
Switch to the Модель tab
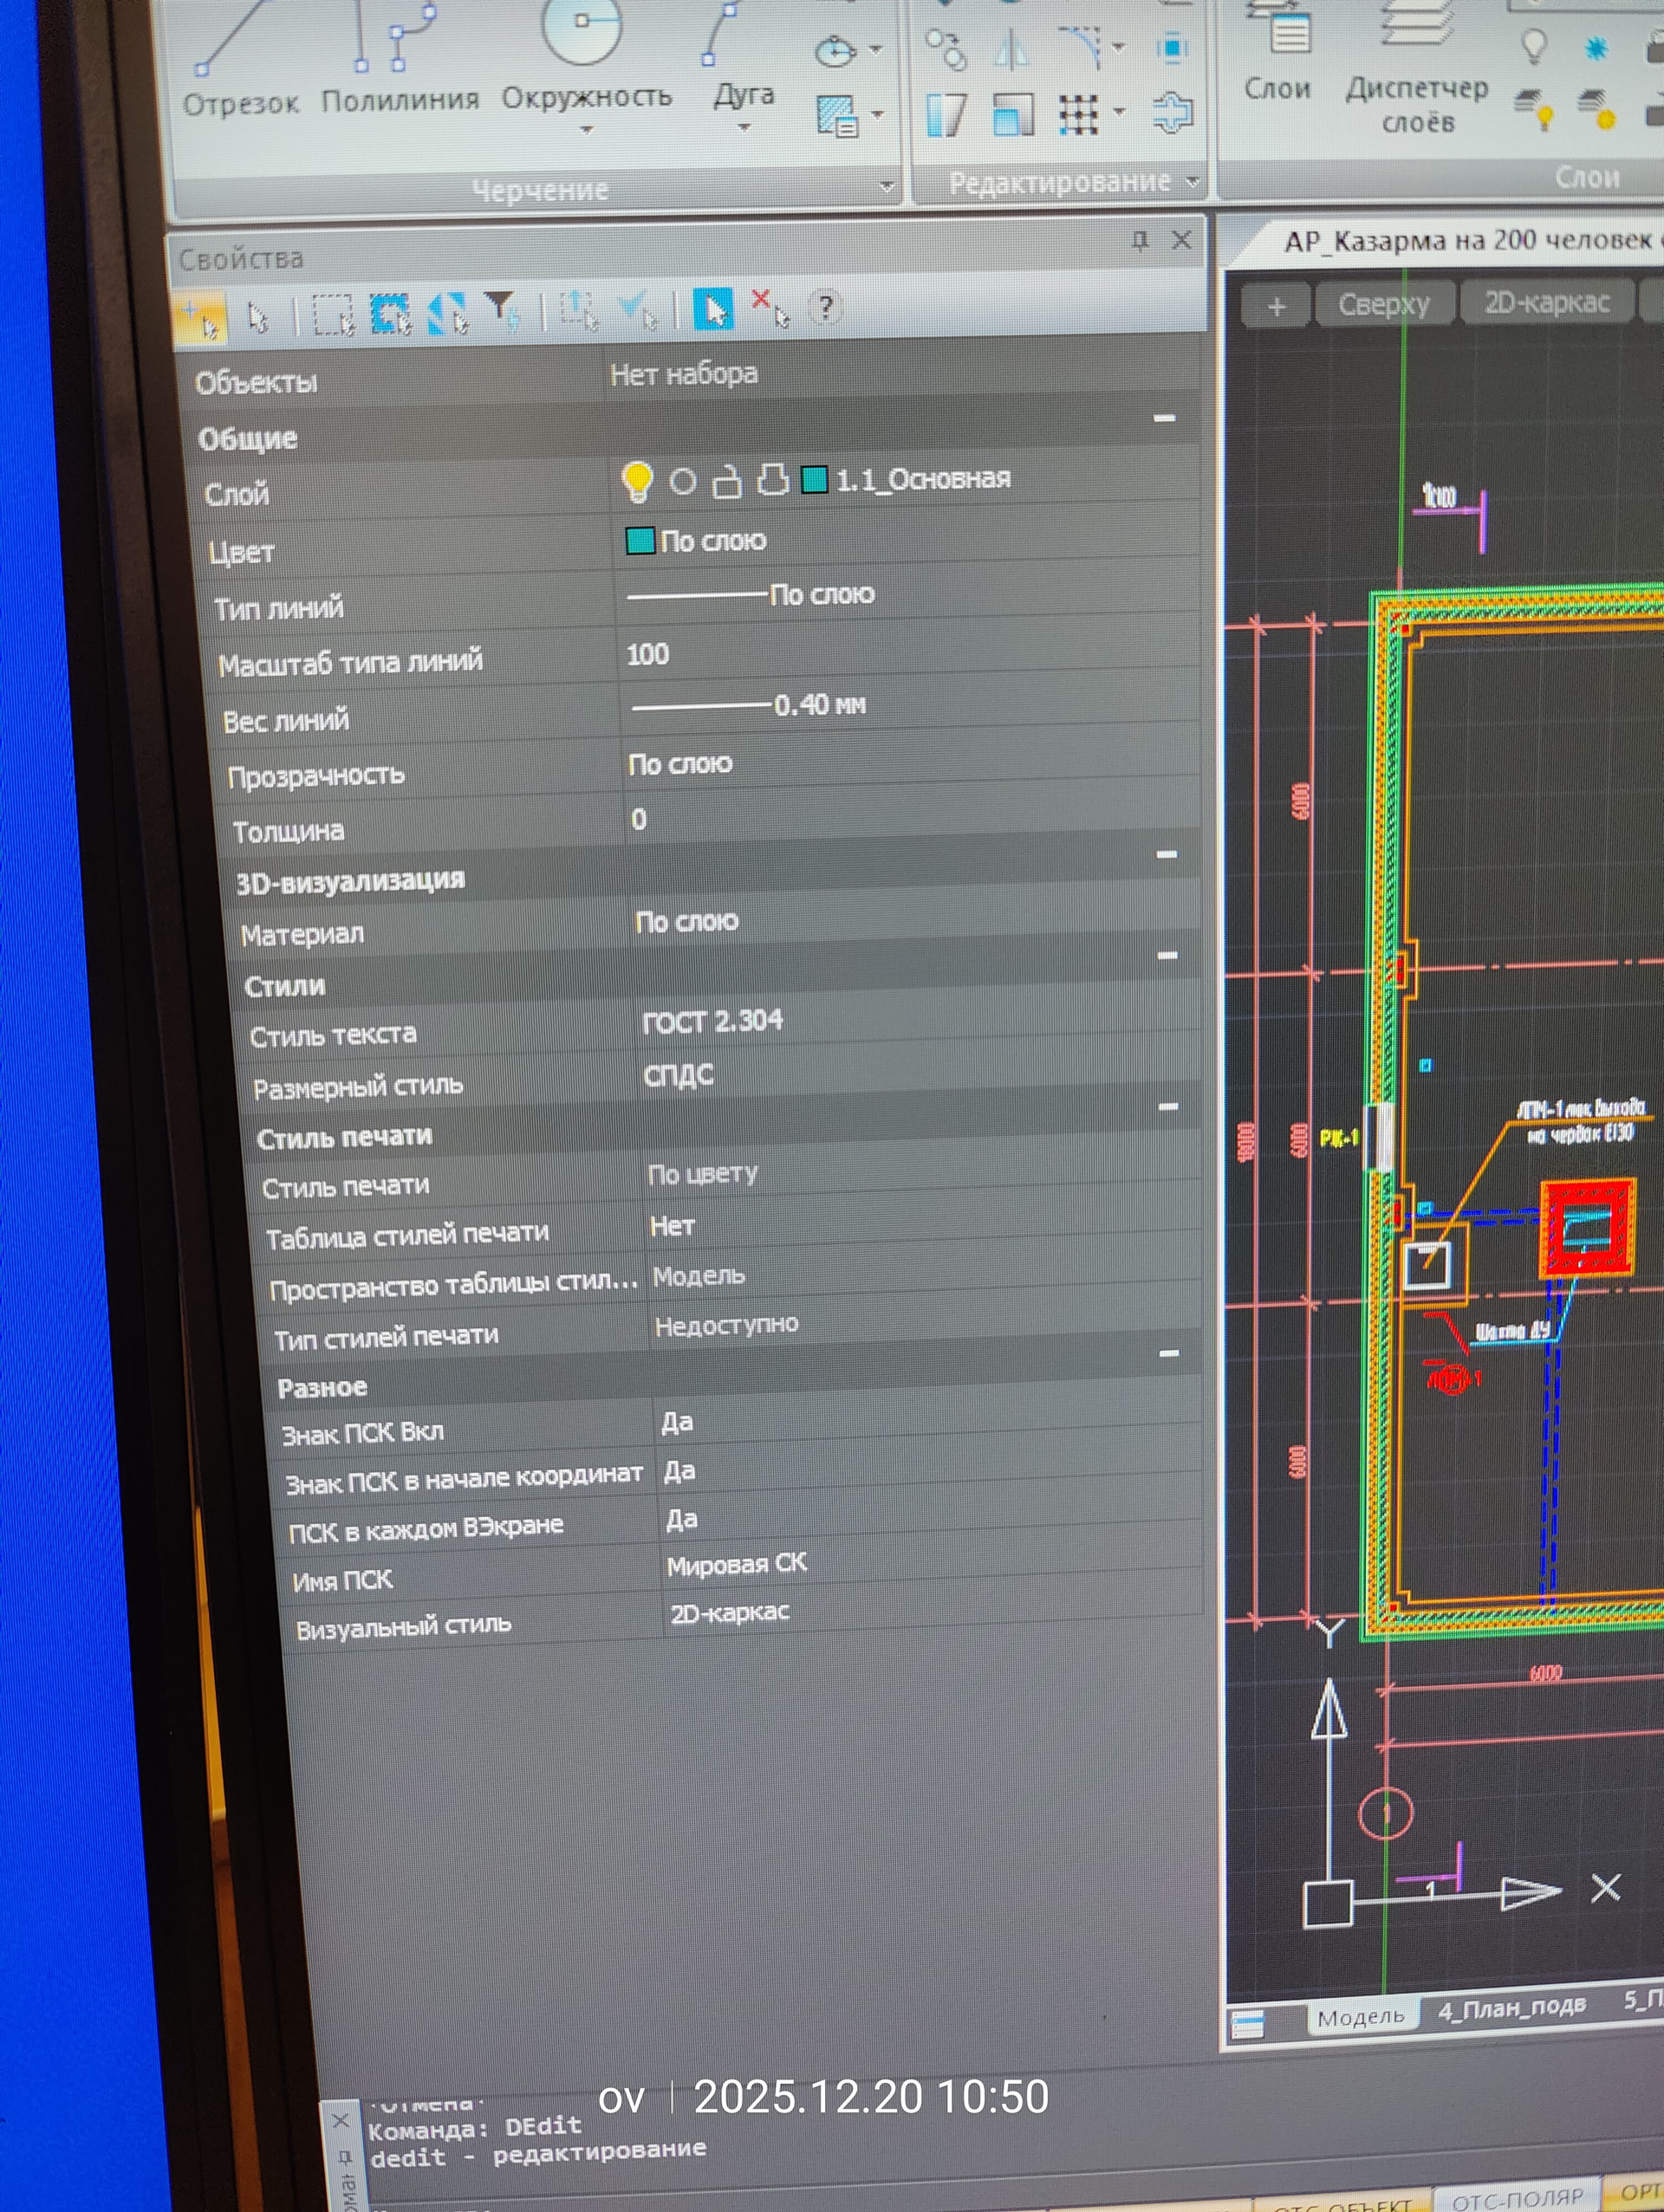tap(1361, 2017)
